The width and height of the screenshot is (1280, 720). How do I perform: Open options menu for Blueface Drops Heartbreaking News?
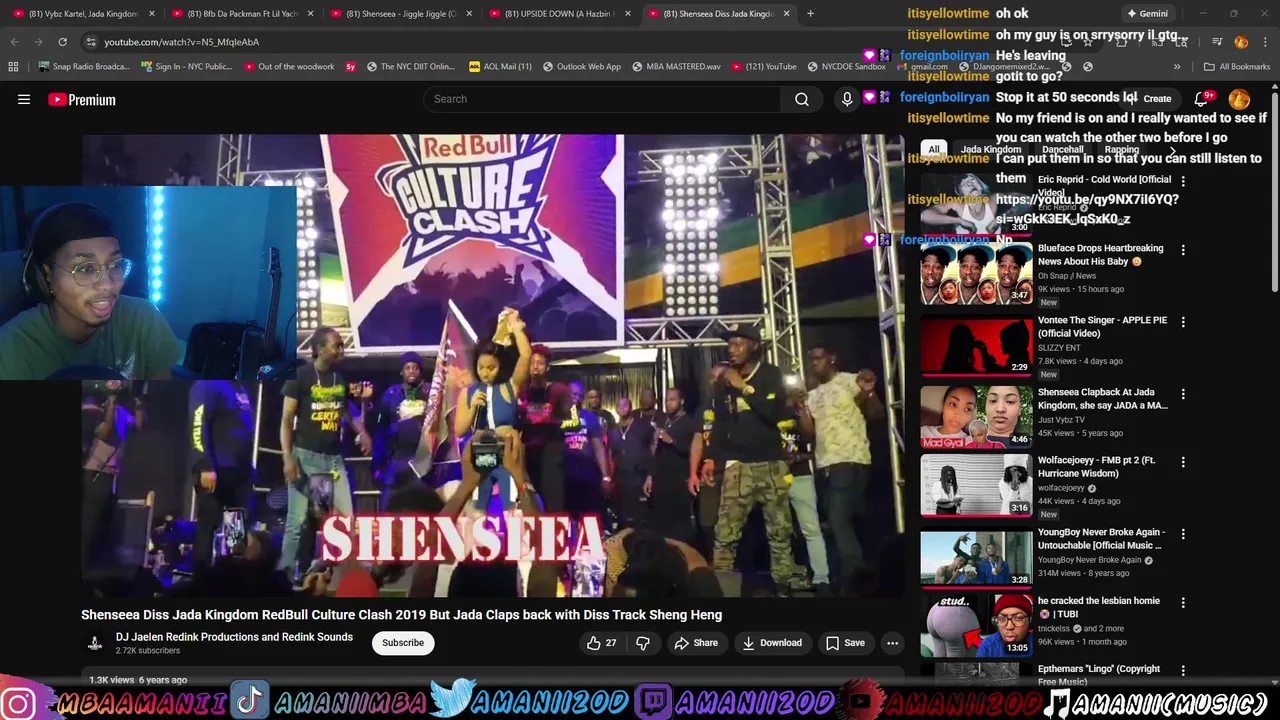[1183, 250]
